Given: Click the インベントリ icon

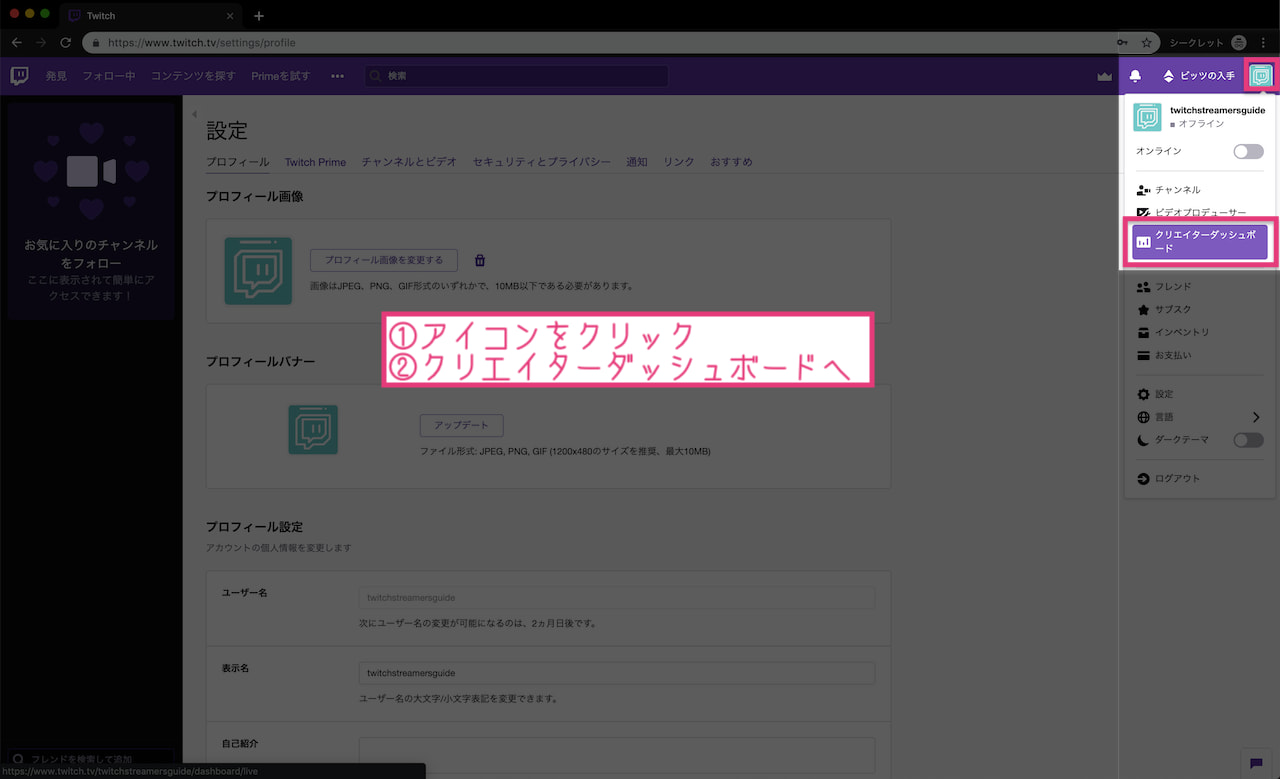Looking at the screenshot, I should tap(1144, 333).
